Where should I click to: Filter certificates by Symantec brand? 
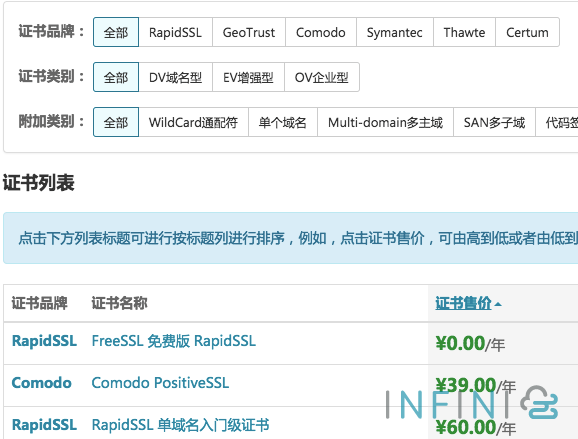(x=394, y=32)
